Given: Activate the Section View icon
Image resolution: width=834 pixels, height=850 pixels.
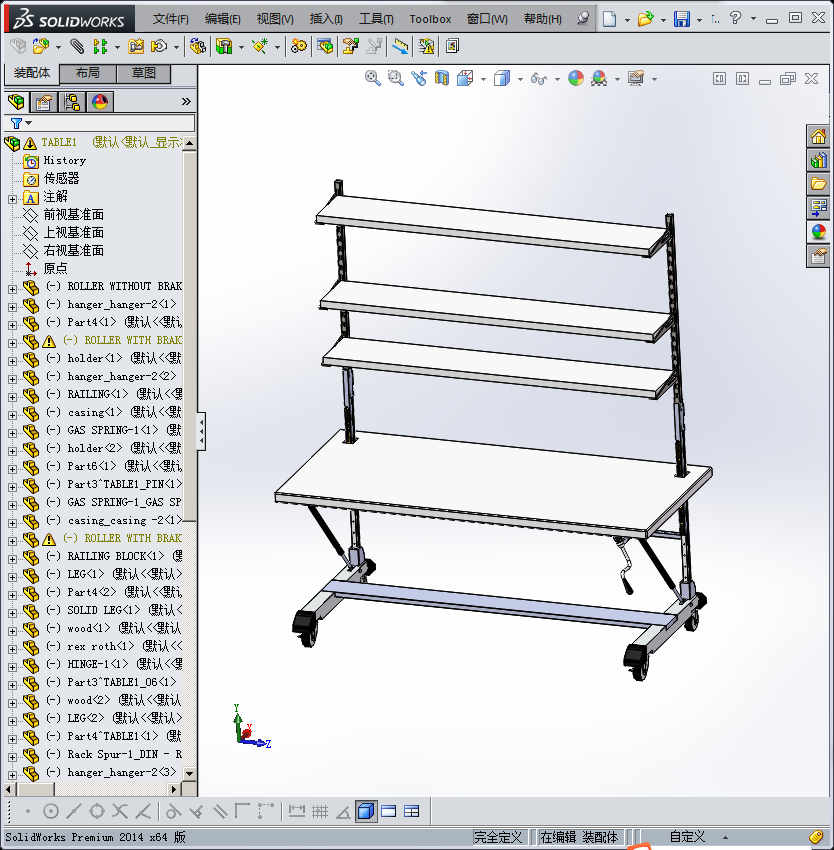Looking at the screenshot, I should click(x=442, y=78).
